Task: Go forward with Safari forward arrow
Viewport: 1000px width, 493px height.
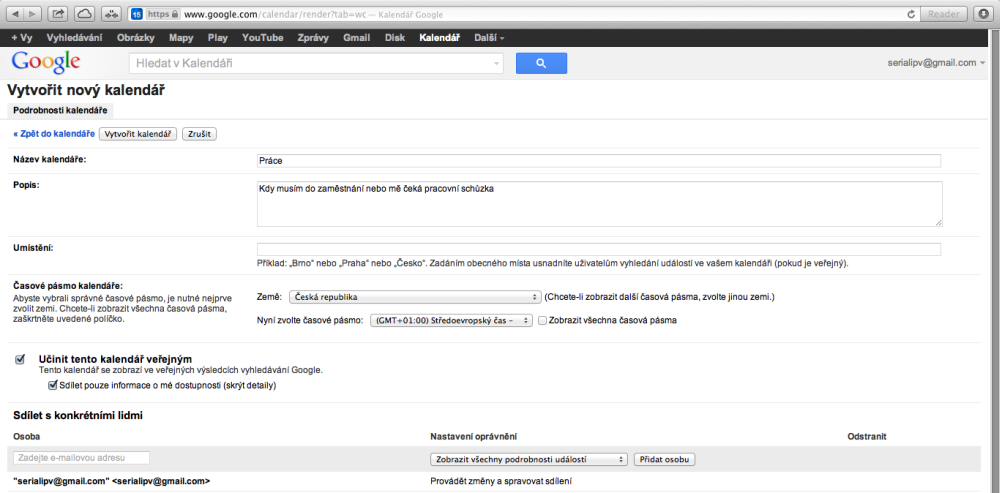Action: [33, 13]
